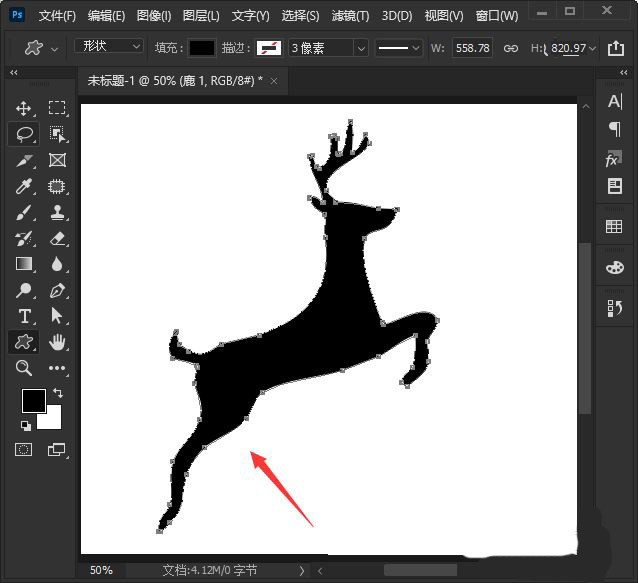Open the 窗口(W) menu
This screenshot has width=638, height=583.
[497, 16]
